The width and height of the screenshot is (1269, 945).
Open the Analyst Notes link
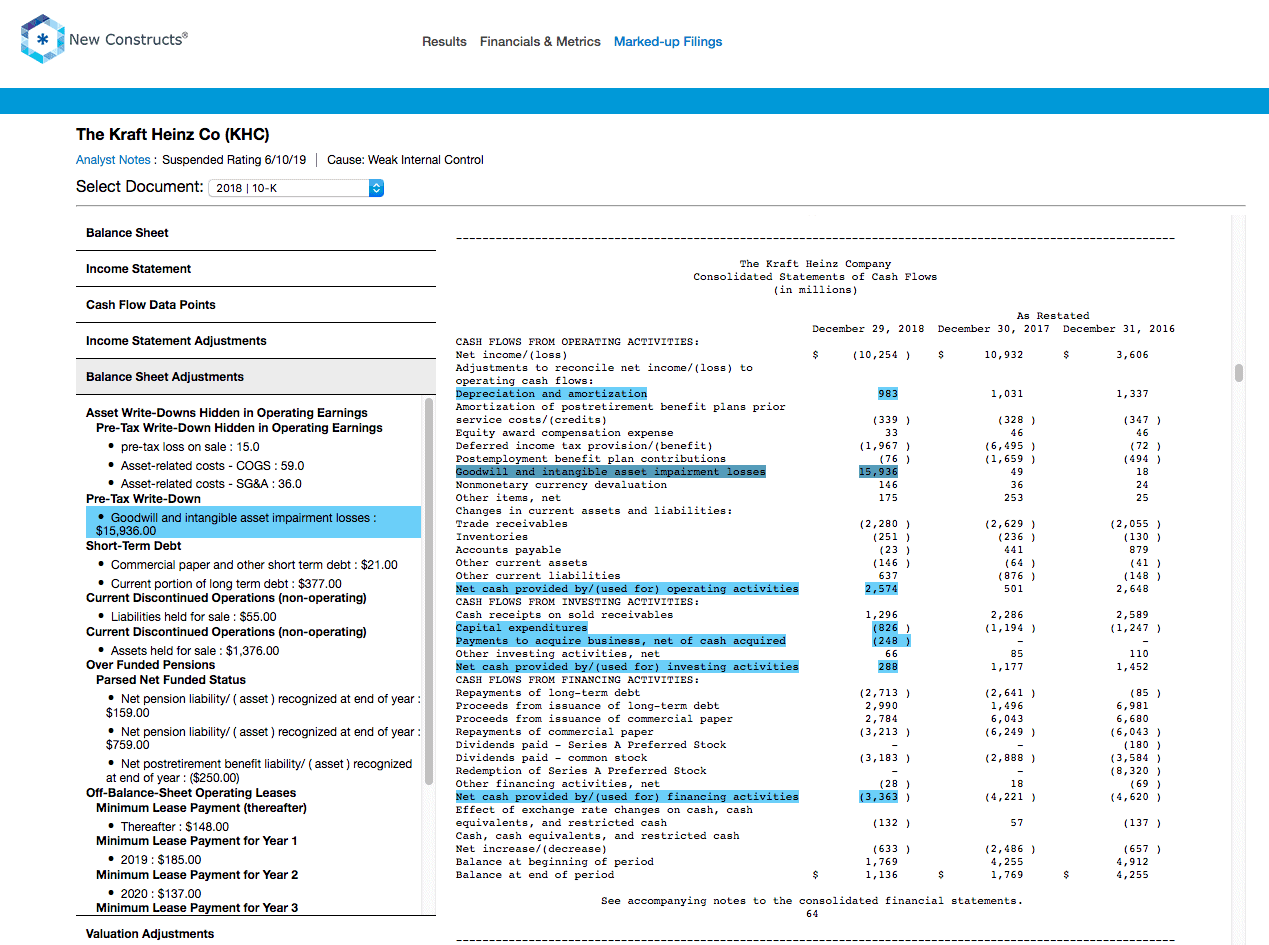coord(113,160)
